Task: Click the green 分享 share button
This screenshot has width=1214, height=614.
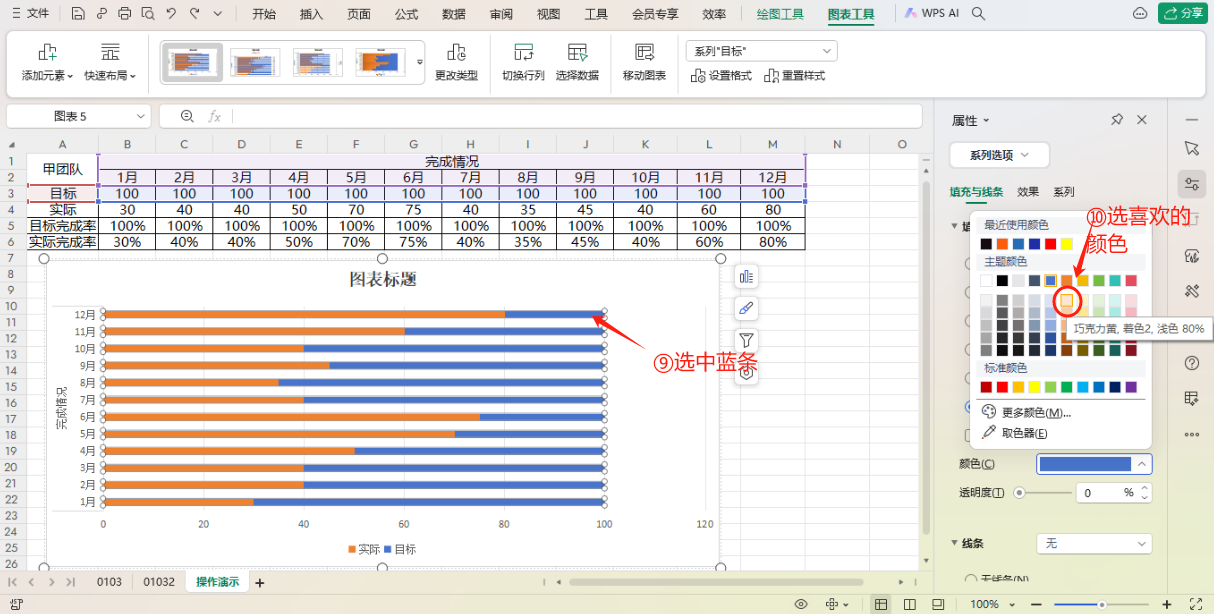Action: click(1181, 13)
